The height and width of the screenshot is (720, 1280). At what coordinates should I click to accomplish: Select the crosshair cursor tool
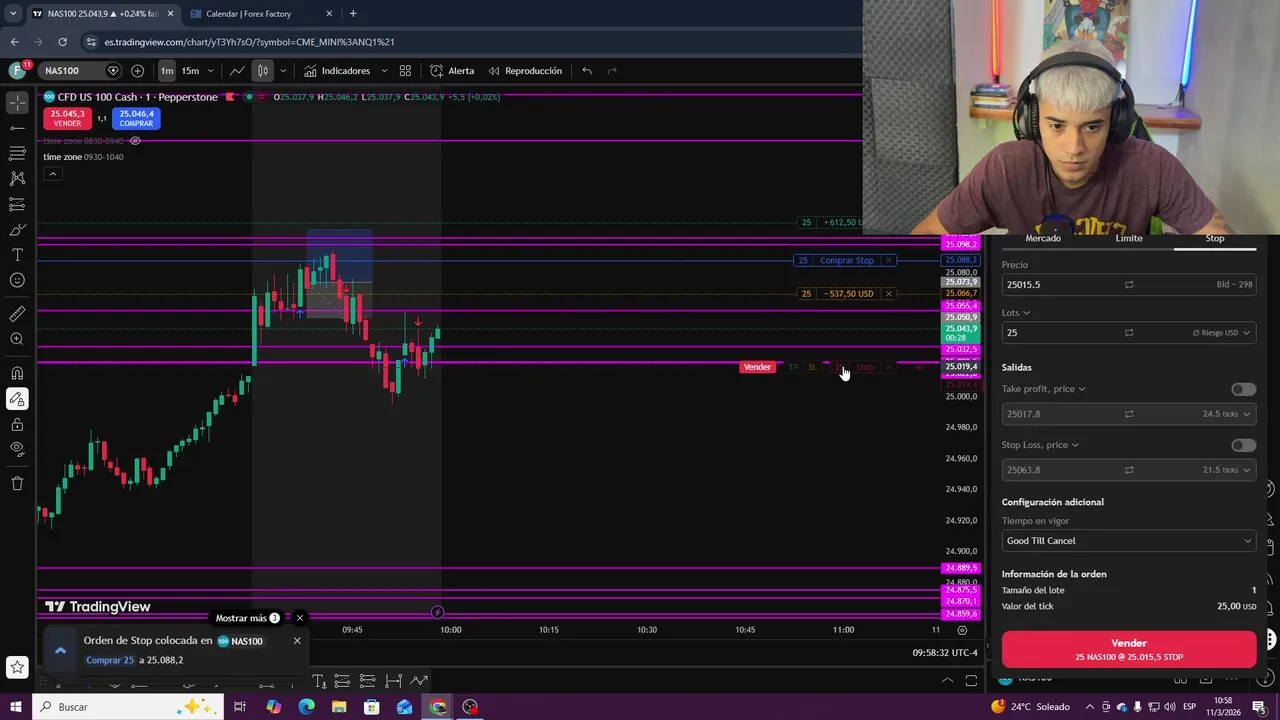click(x=17, y=102)
